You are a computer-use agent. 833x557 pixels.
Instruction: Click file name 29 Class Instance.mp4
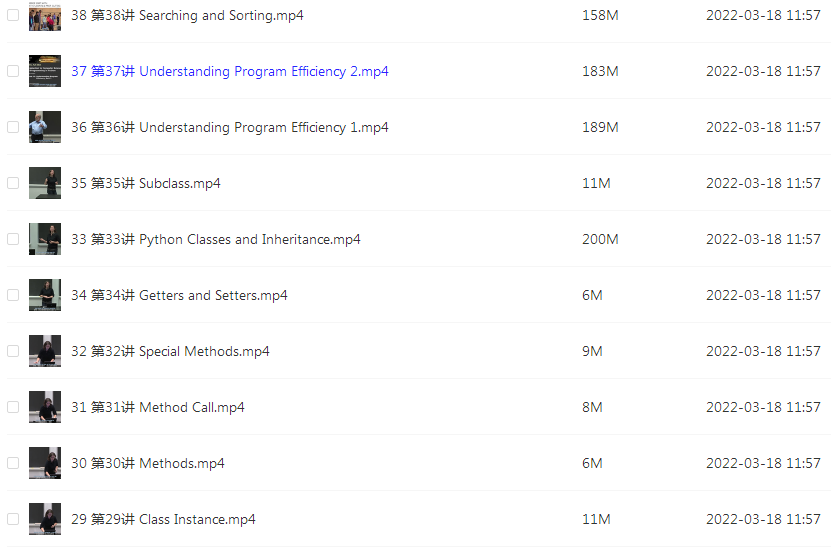[163, 519]
